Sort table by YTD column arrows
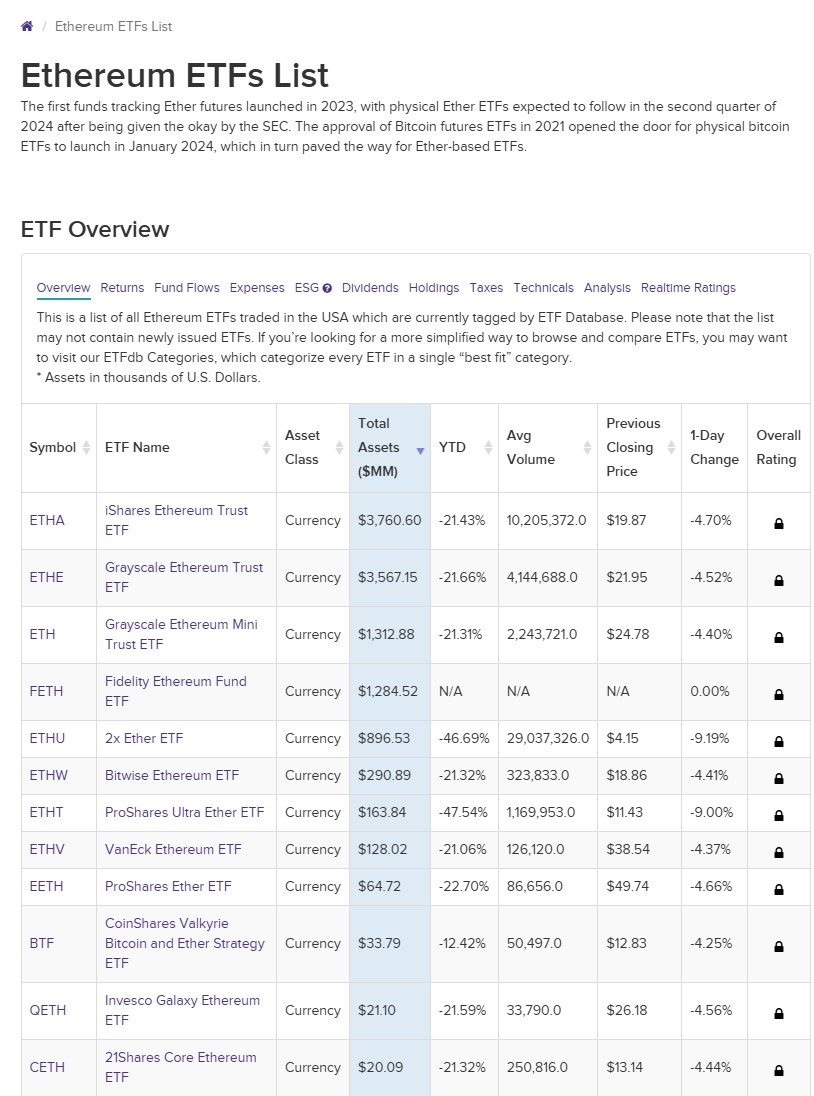Viewport: 814px width, 1096px height. click(487, 448)
